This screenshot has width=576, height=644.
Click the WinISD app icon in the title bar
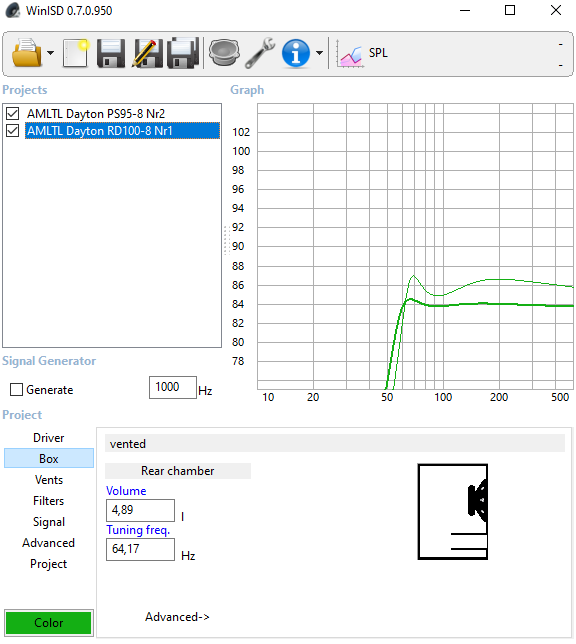pyautogui.click(x=13, y=10)
